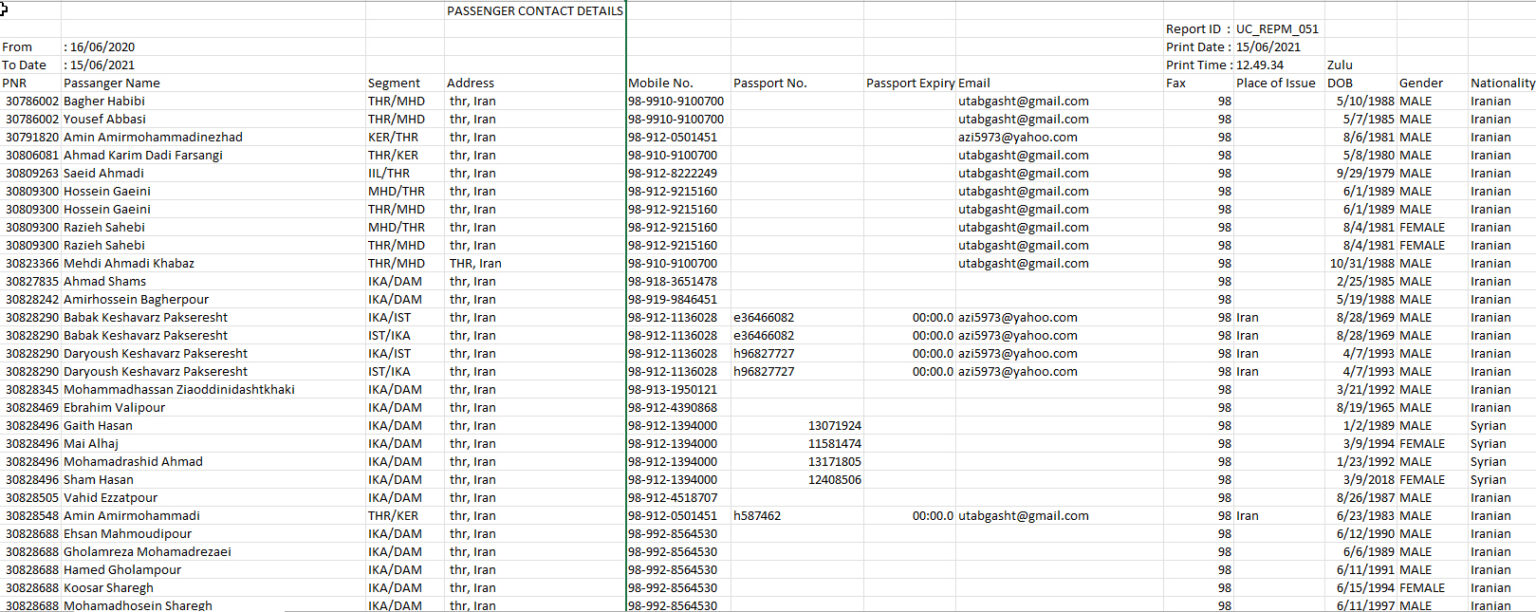
Task: Select the Passport Expiry header cell
Action: tap(910, 83)
